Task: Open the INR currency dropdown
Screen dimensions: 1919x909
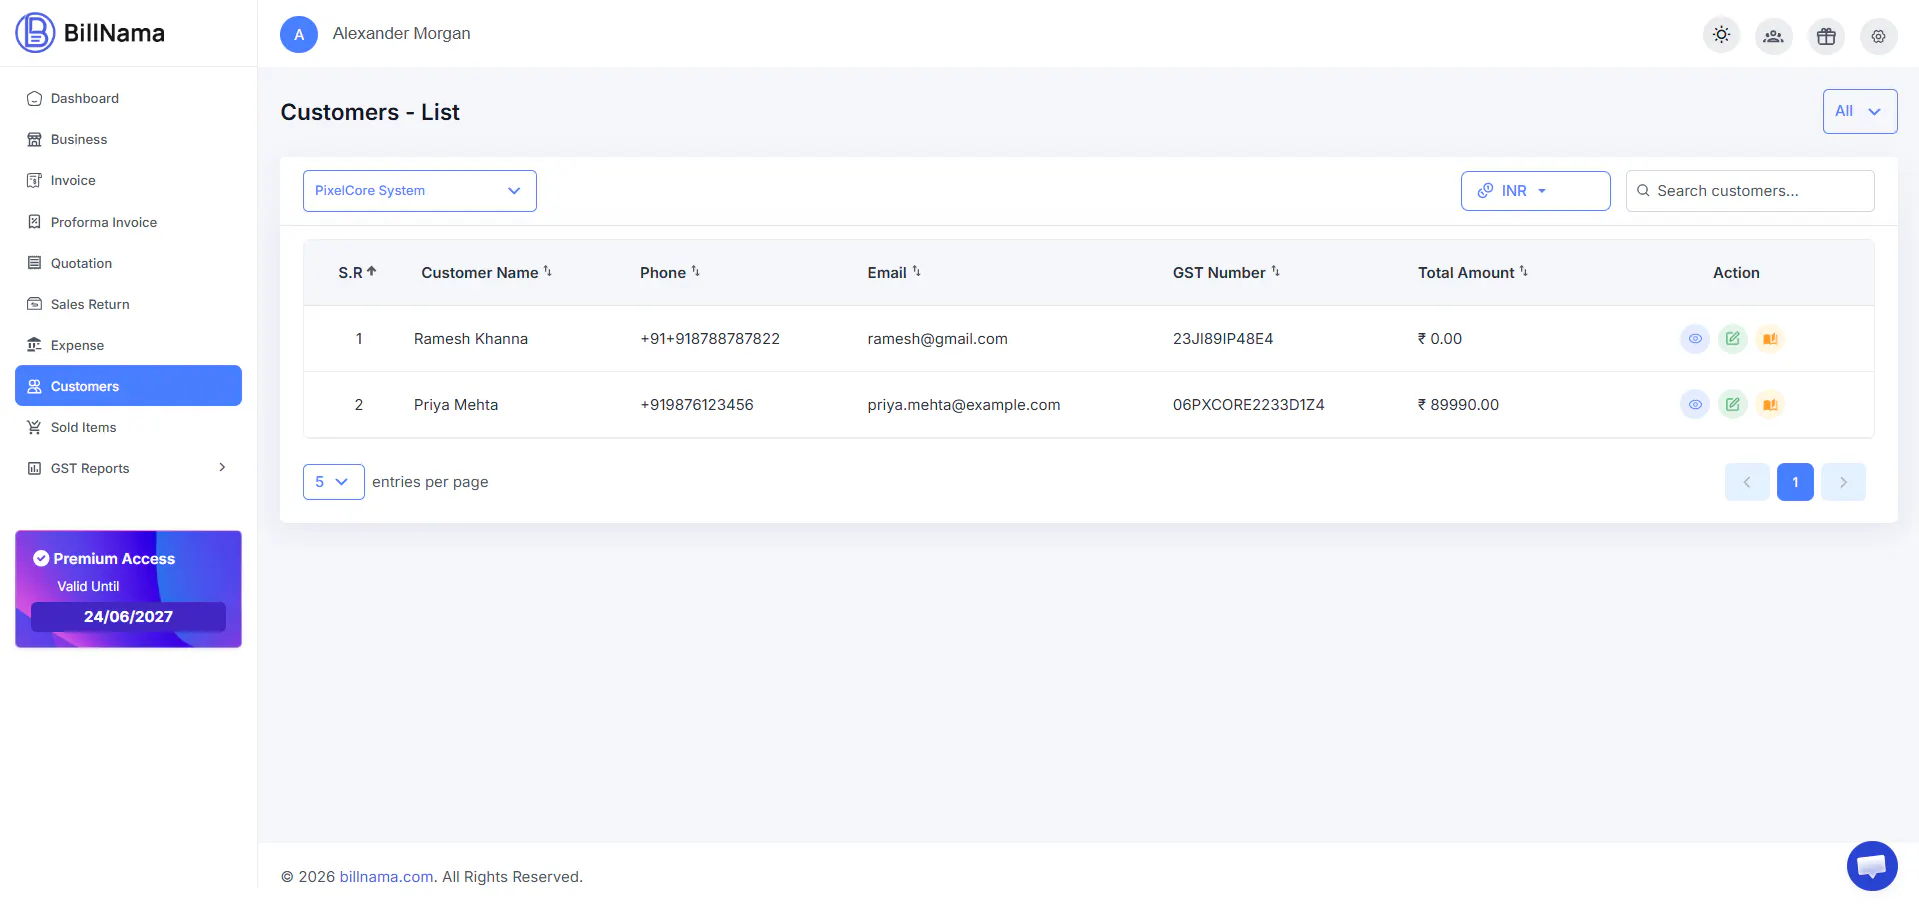Action: point(1535,191)
